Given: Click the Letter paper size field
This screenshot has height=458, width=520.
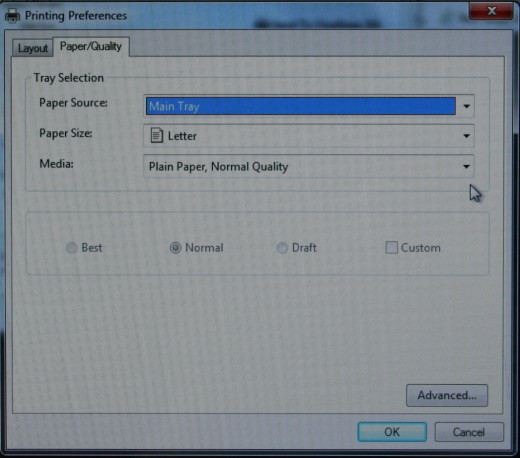Looking at the screenshot, I should pos(309,136).
